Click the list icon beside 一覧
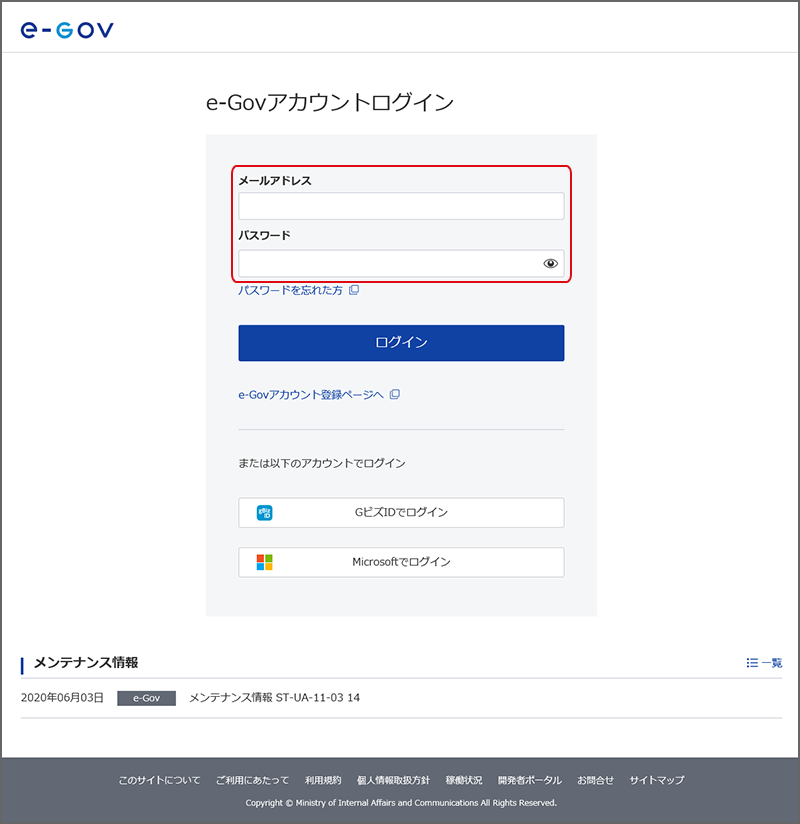This screenshot has height=824, width=800. click(x=752, y=663)
